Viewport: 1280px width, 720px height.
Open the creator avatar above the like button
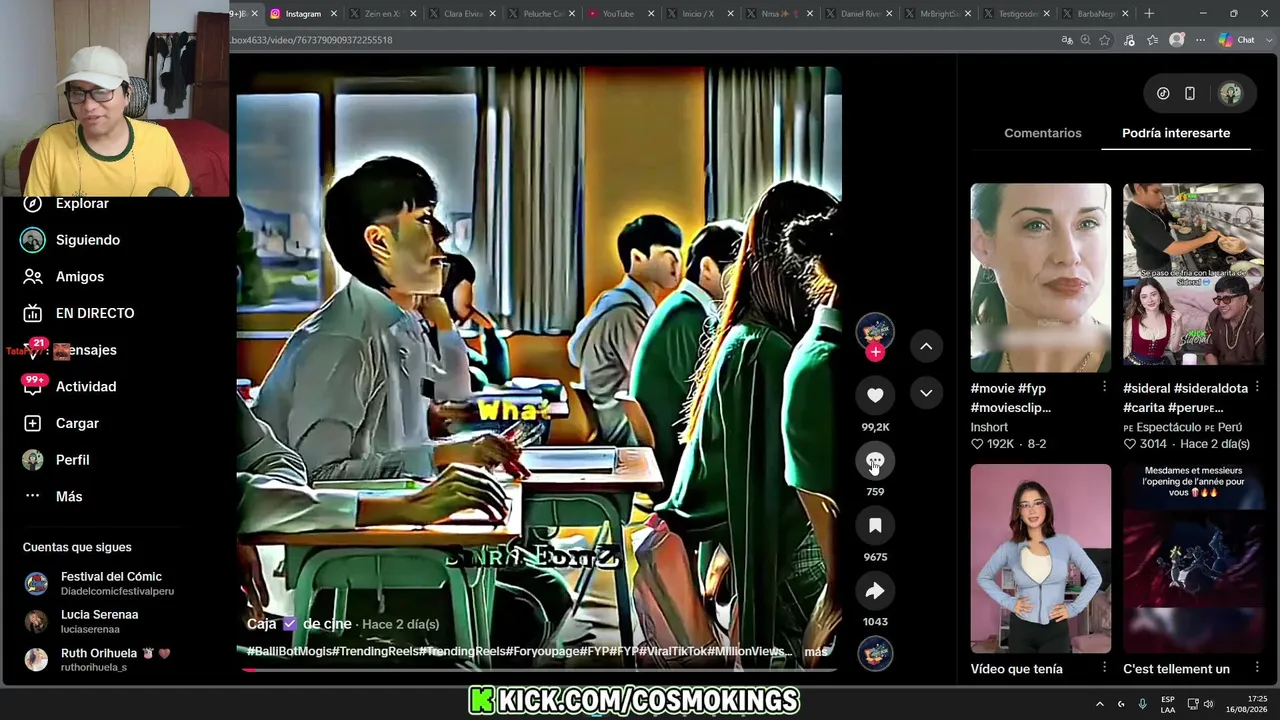coord(875,331)
